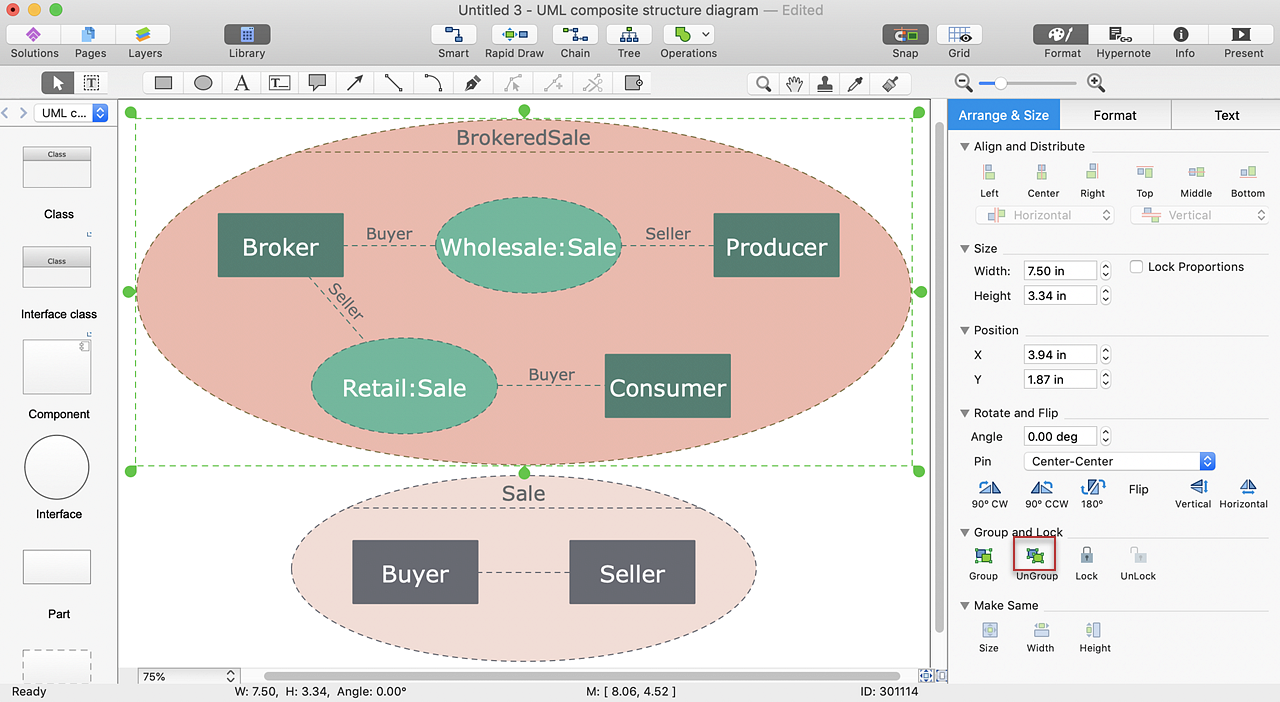Toggle Snap mode in toolbar

tap(905, 35)
